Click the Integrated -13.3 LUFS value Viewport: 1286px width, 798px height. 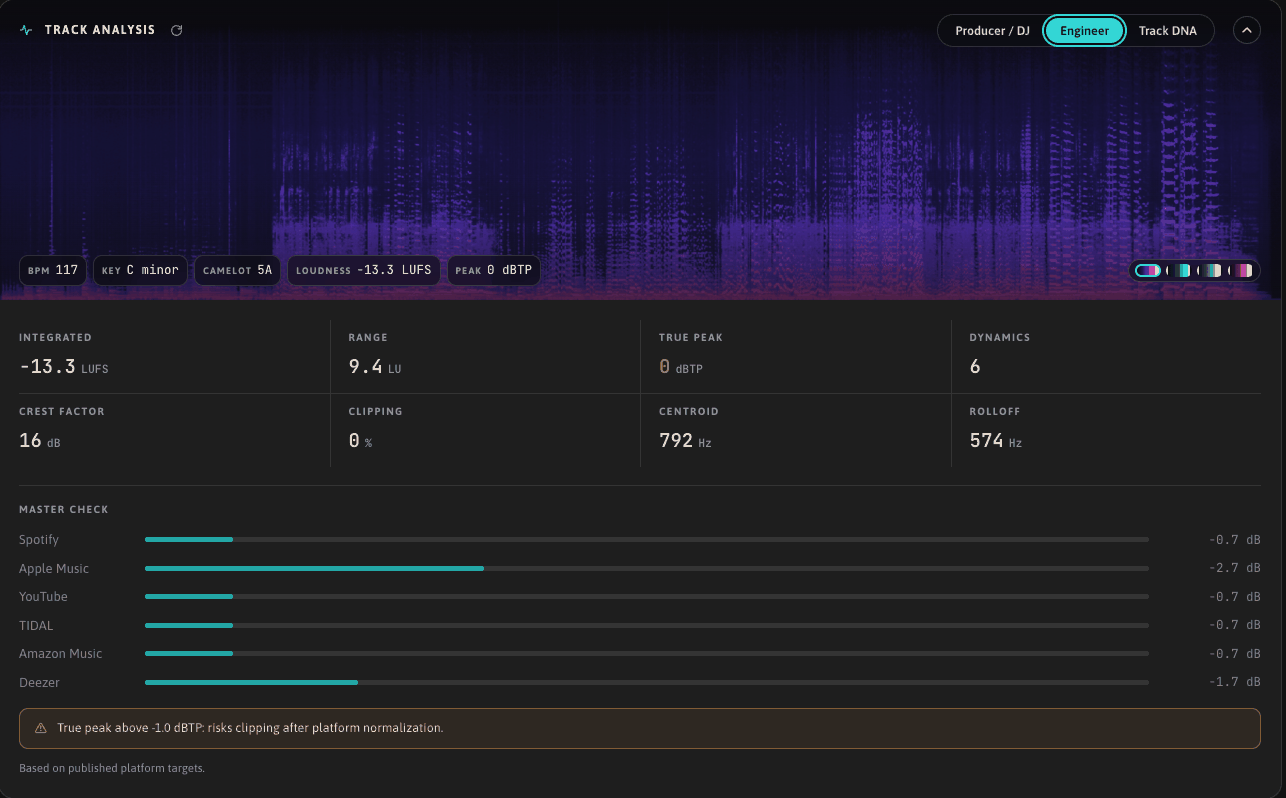[x=63, y=367]
